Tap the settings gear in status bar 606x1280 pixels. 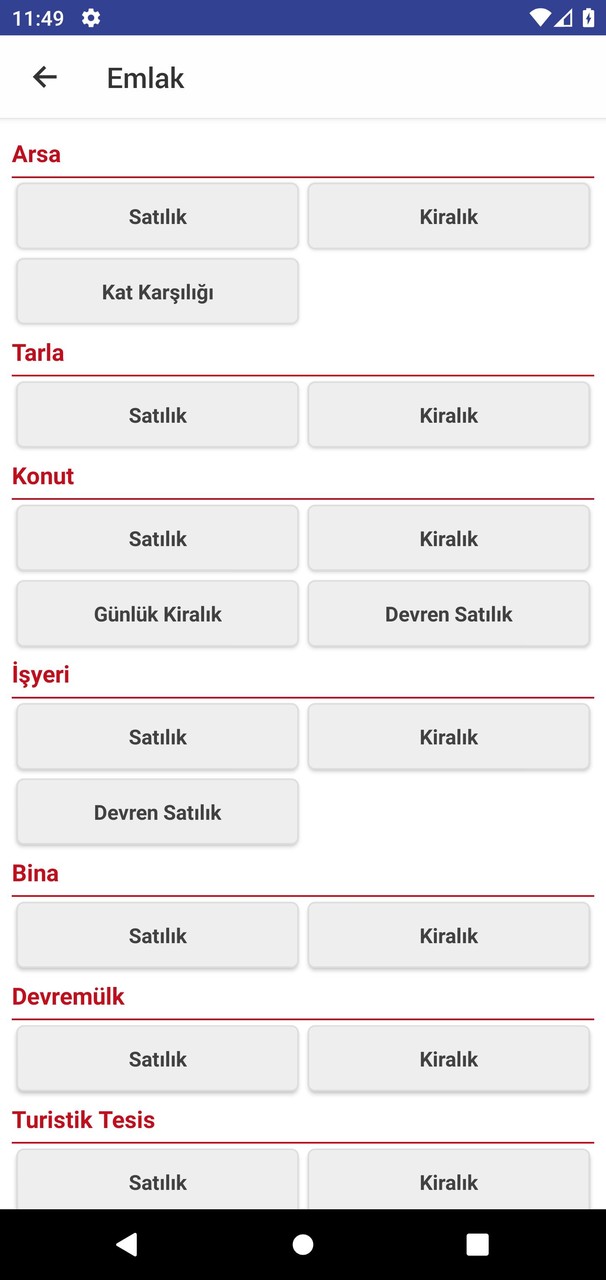(x=91, y=18)
